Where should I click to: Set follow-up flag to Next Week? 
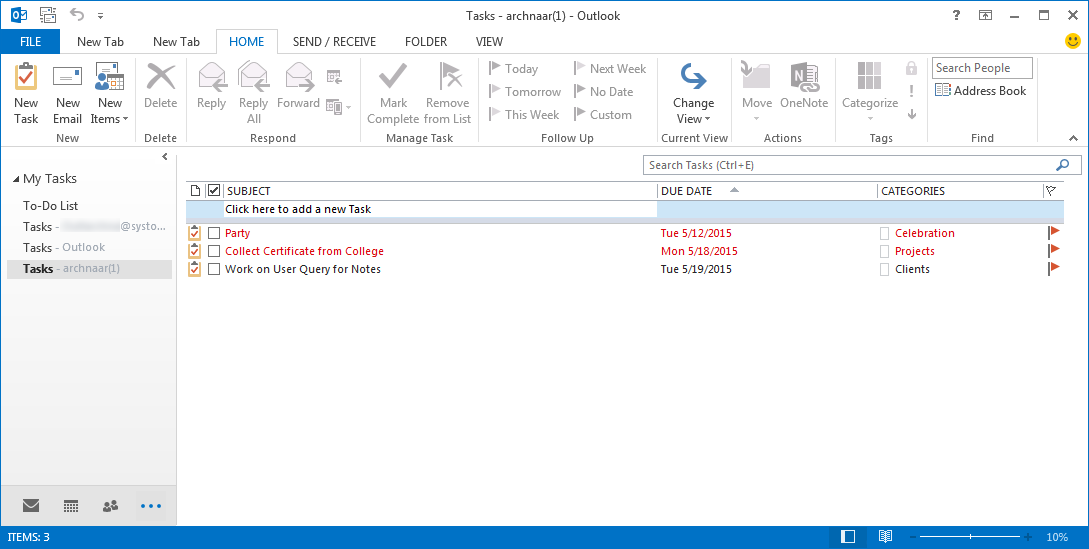tap(610, 68)
